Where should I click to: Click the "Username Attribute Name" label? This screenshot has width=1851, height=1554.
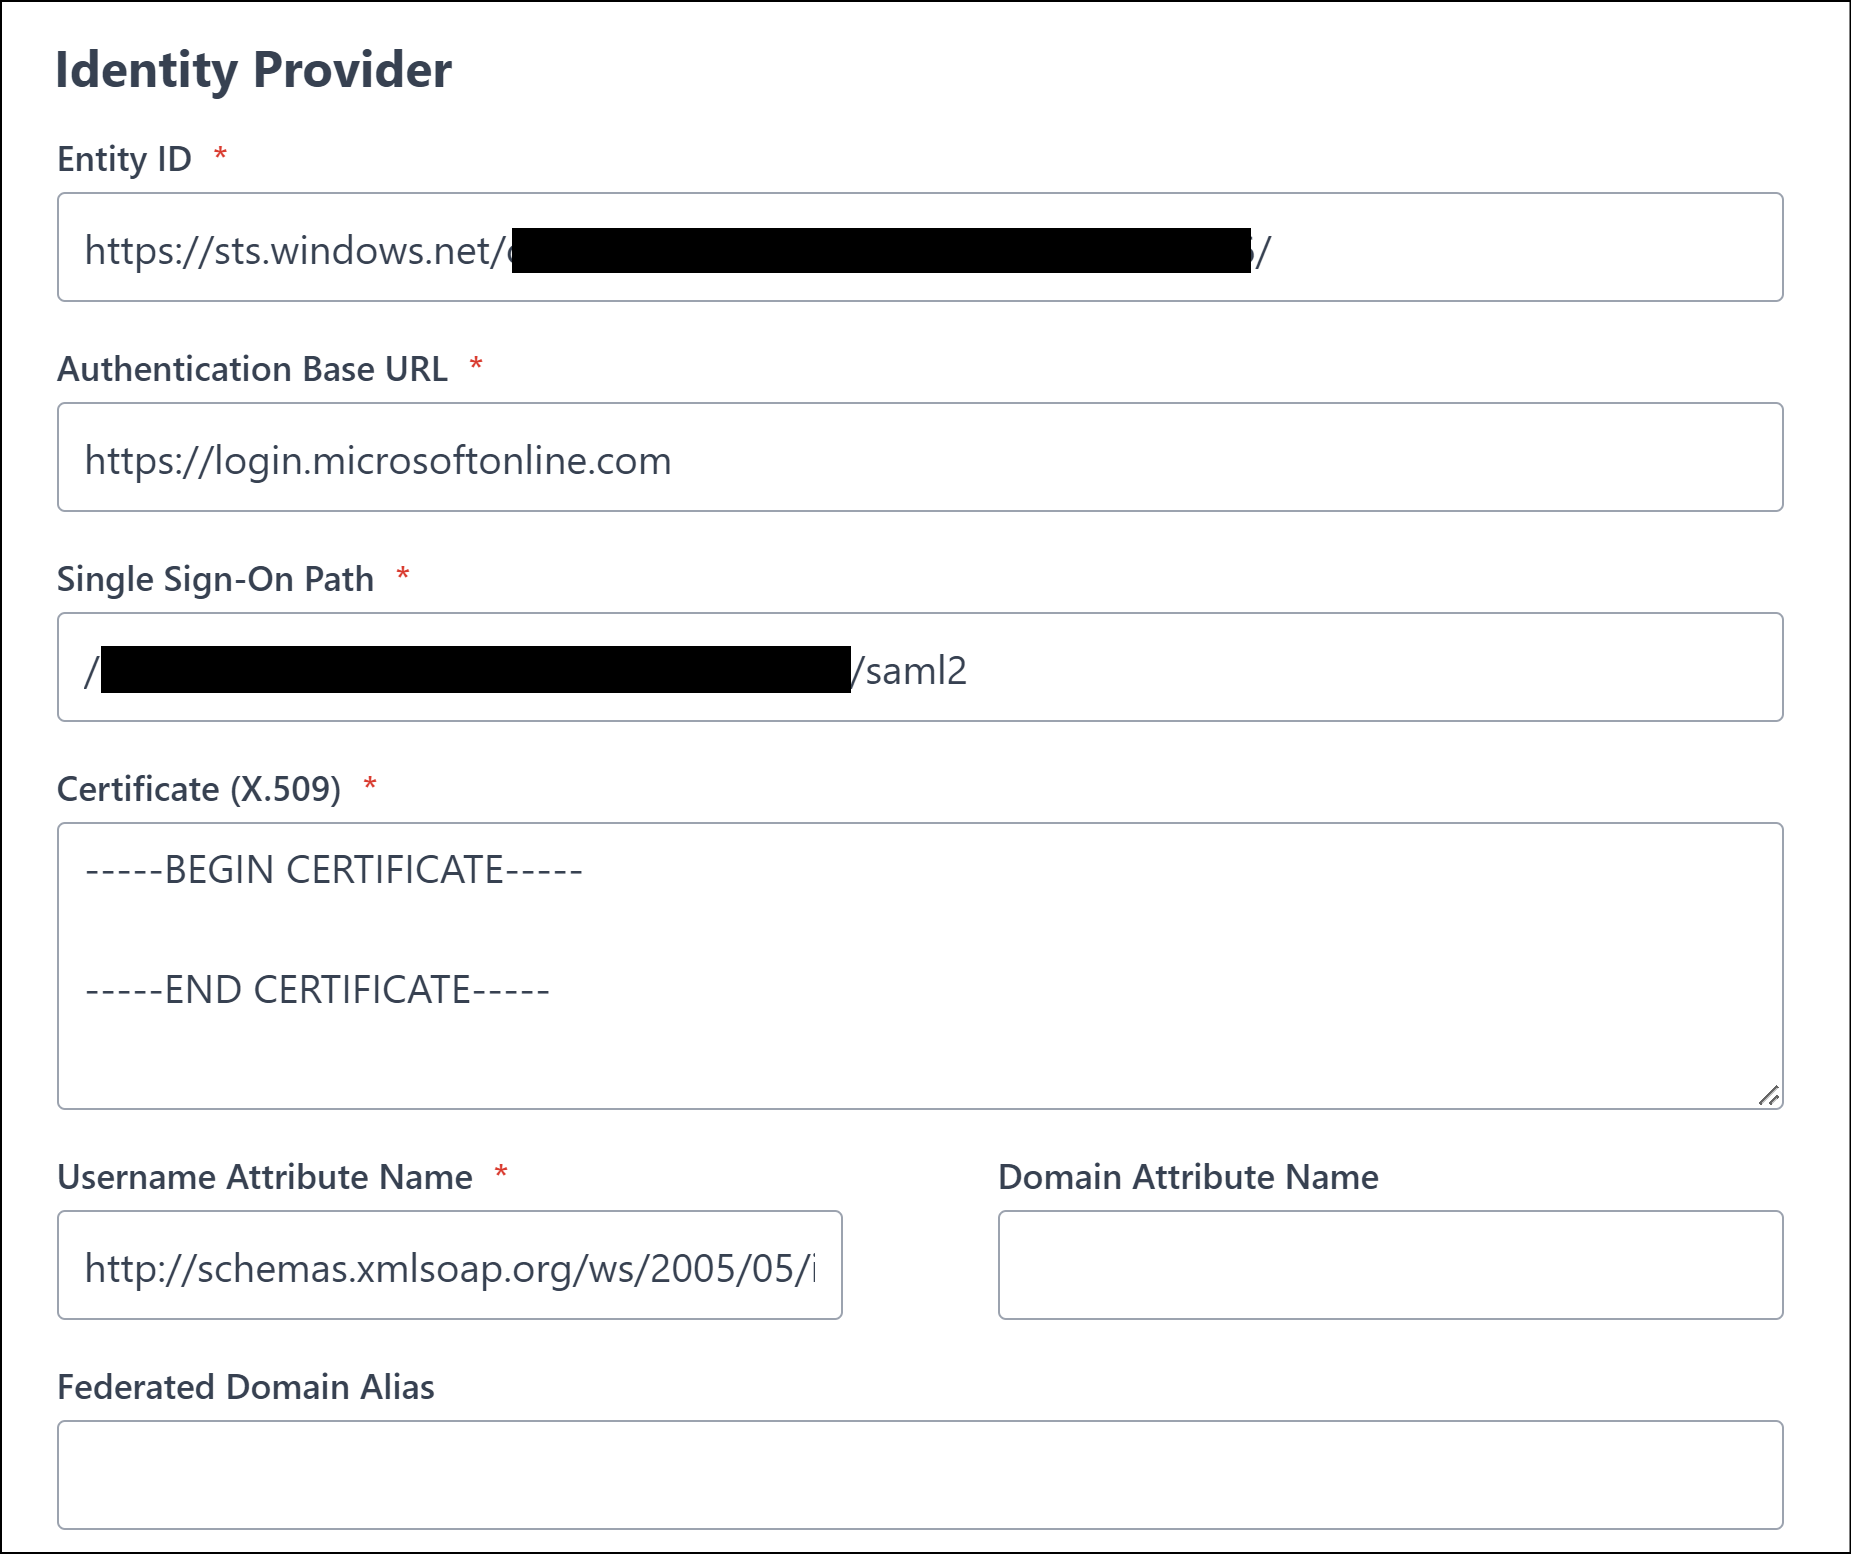click(x=265, y=1177)
